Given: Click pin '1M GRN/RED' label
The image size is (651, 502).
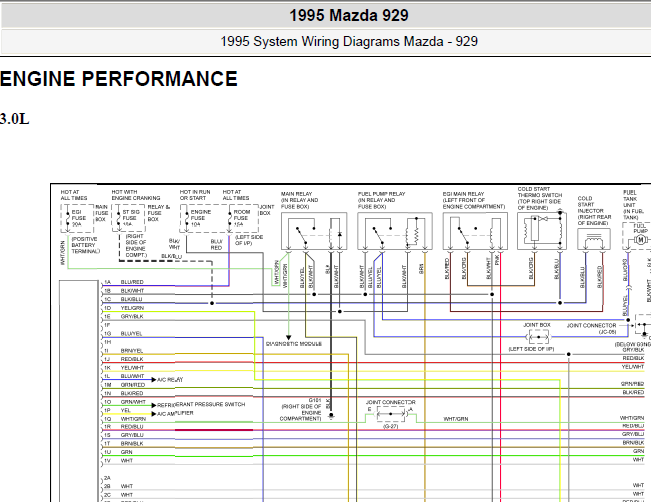Looking at the screenshot, I should click(124, 385).
